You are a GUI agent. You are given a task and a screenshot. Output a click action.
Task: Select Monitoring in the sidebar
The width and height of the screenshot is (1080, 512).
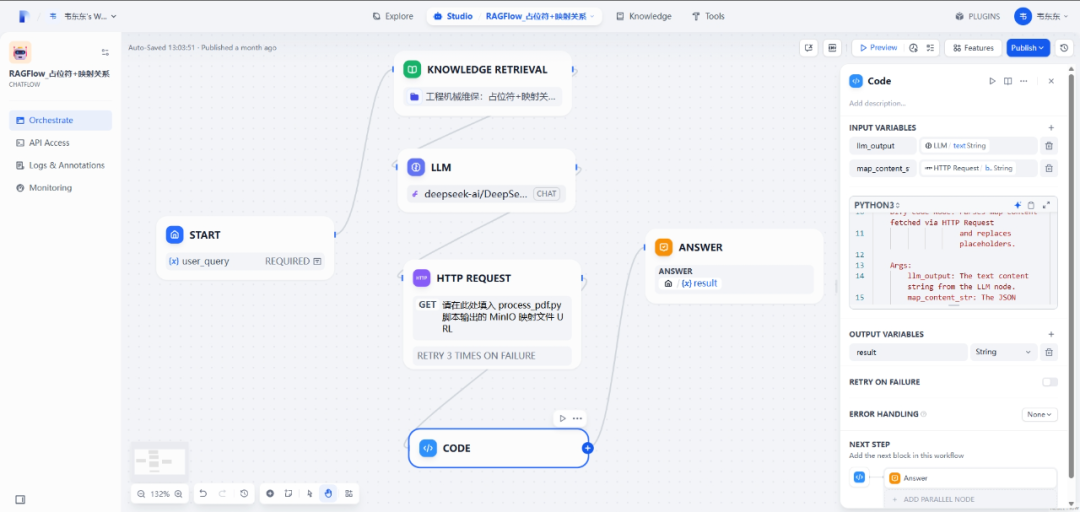(61, 187)
